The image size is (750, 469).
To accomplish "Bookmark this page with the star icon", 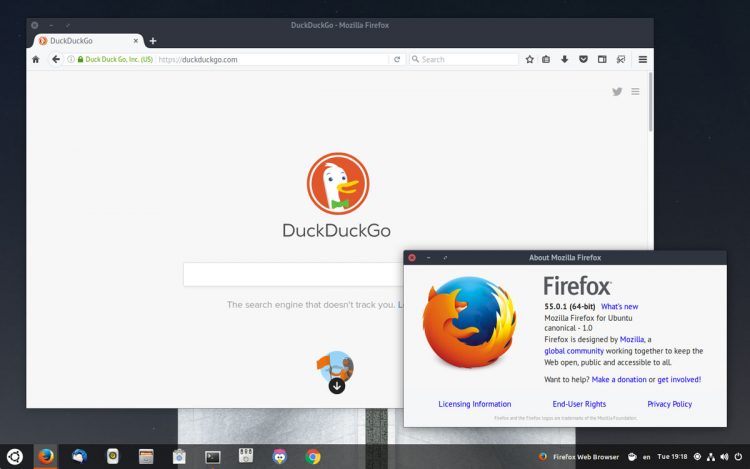I will (x=529, y=59).
